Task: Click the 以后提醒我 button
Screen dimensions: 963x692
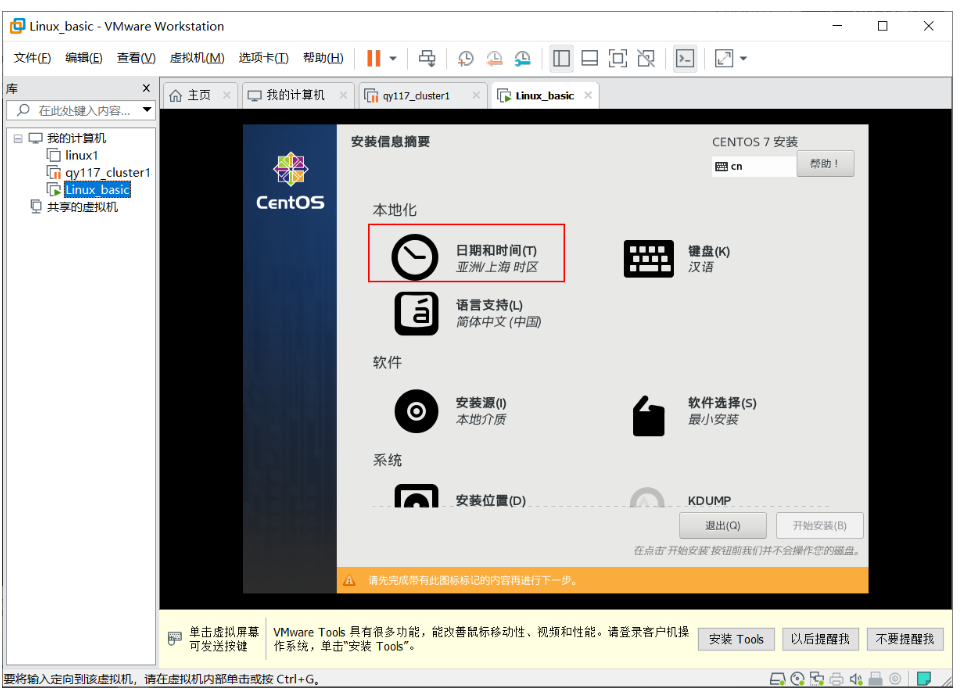Action: click(x=821, y=639)
